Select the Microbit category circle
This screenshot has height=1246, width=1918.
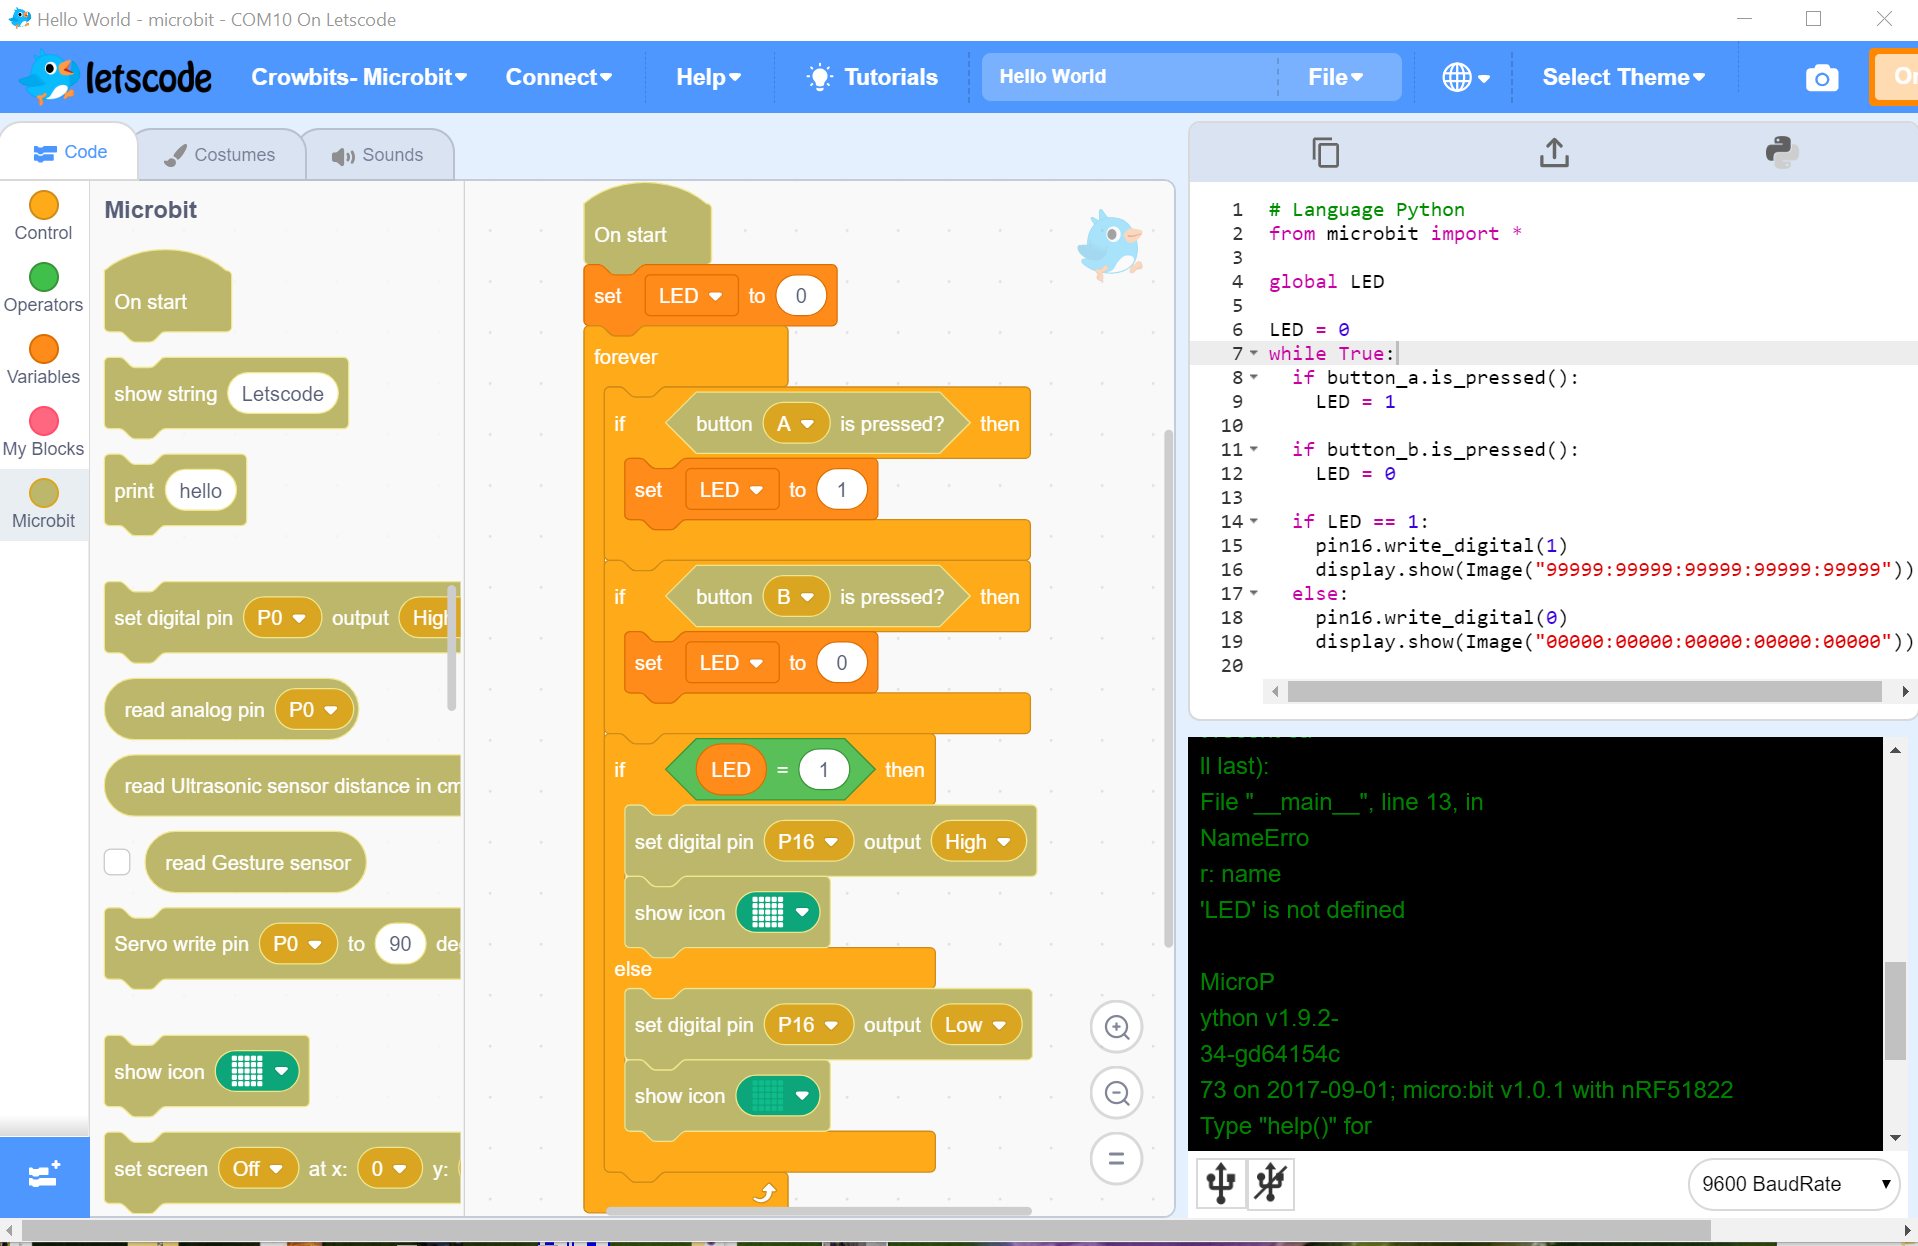(44, 493)
